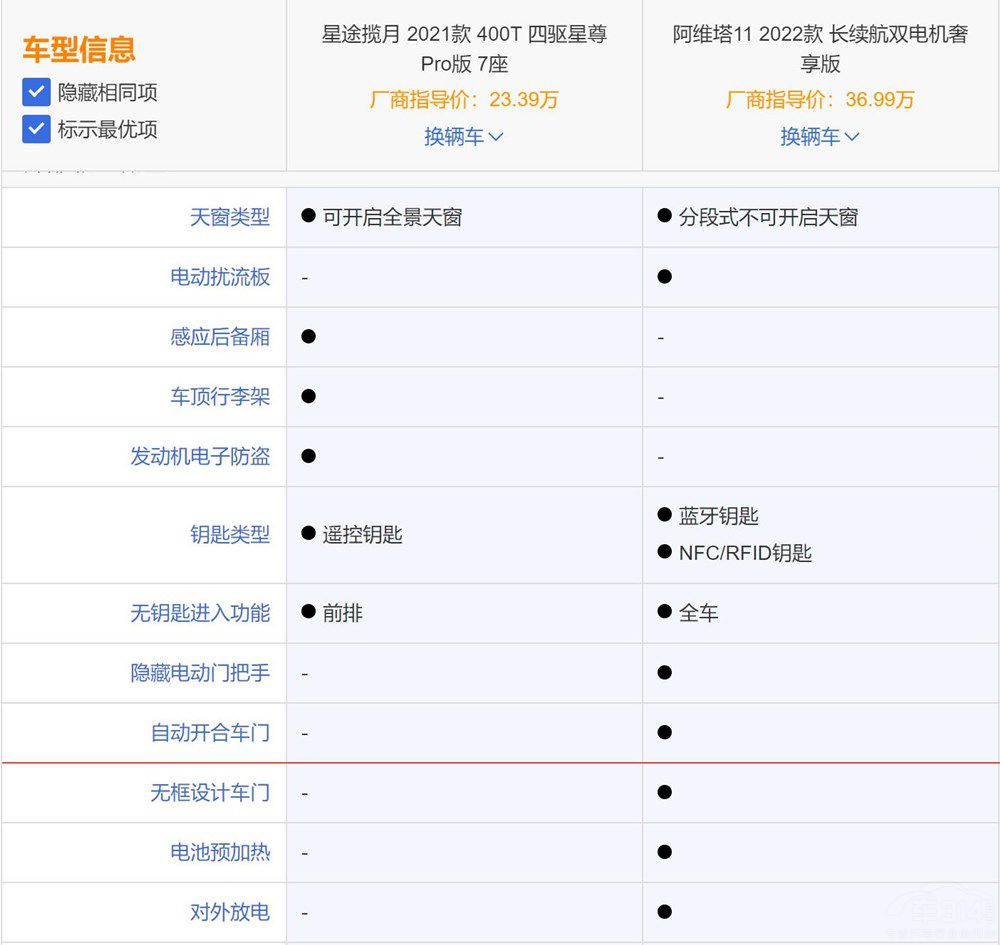This screenshot has width=1000, height=945.
Task: Click the 电池预加热 row label
Action: (x=232, y=852)
